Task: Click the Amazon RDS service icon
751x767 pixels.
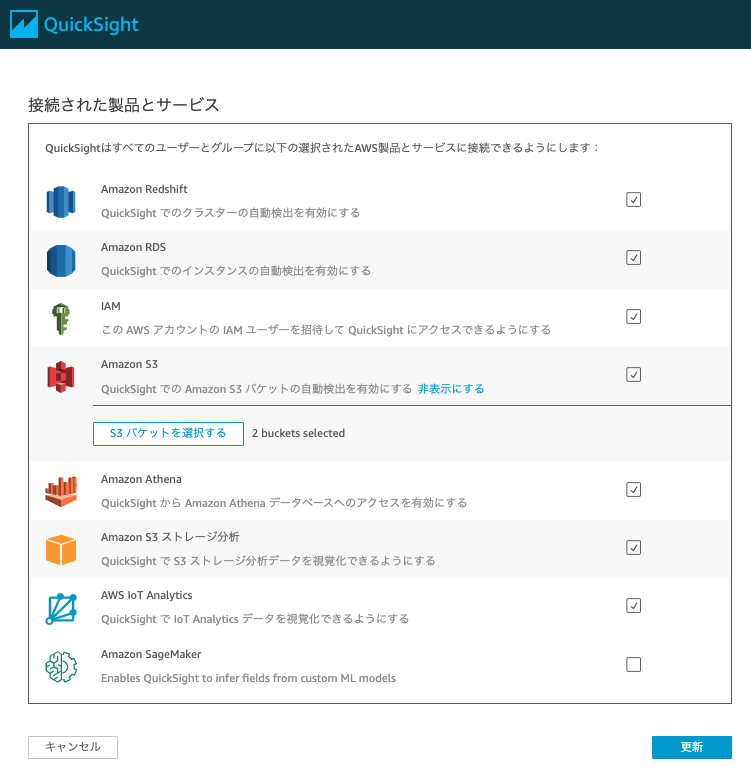Action: (61, 261)
